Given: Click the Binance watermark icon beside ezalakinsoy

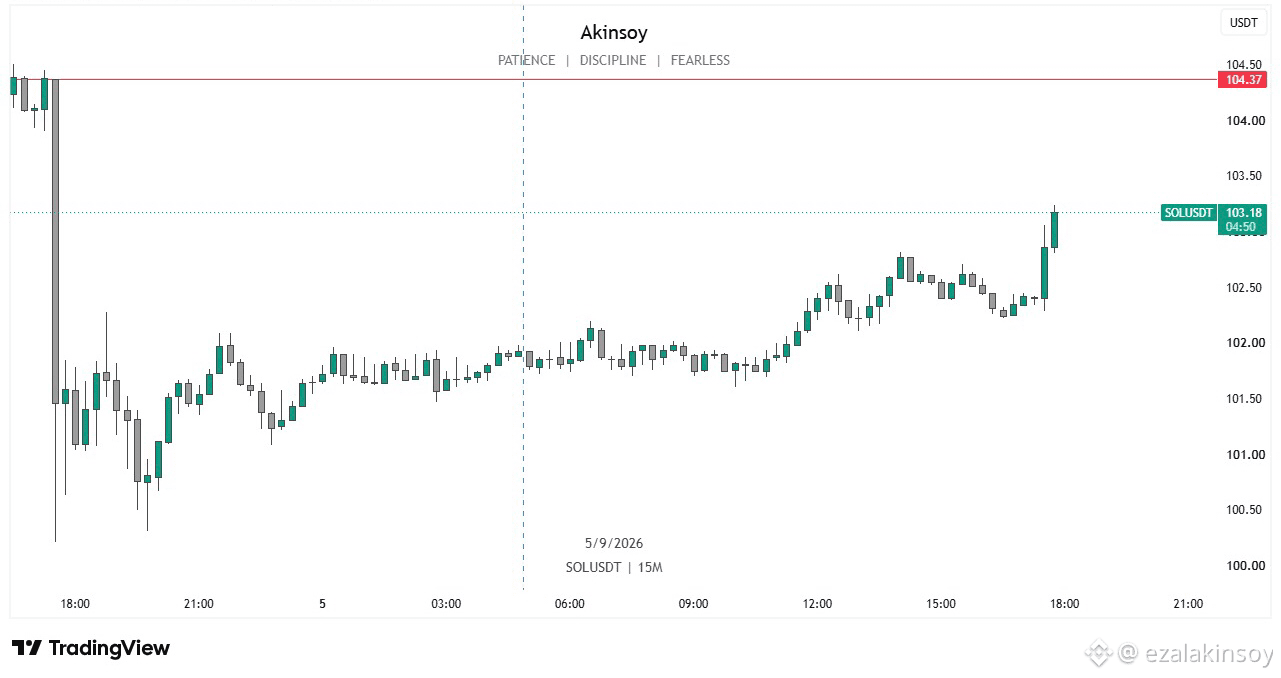Looking at the screenshot, I should (1098, 654).
